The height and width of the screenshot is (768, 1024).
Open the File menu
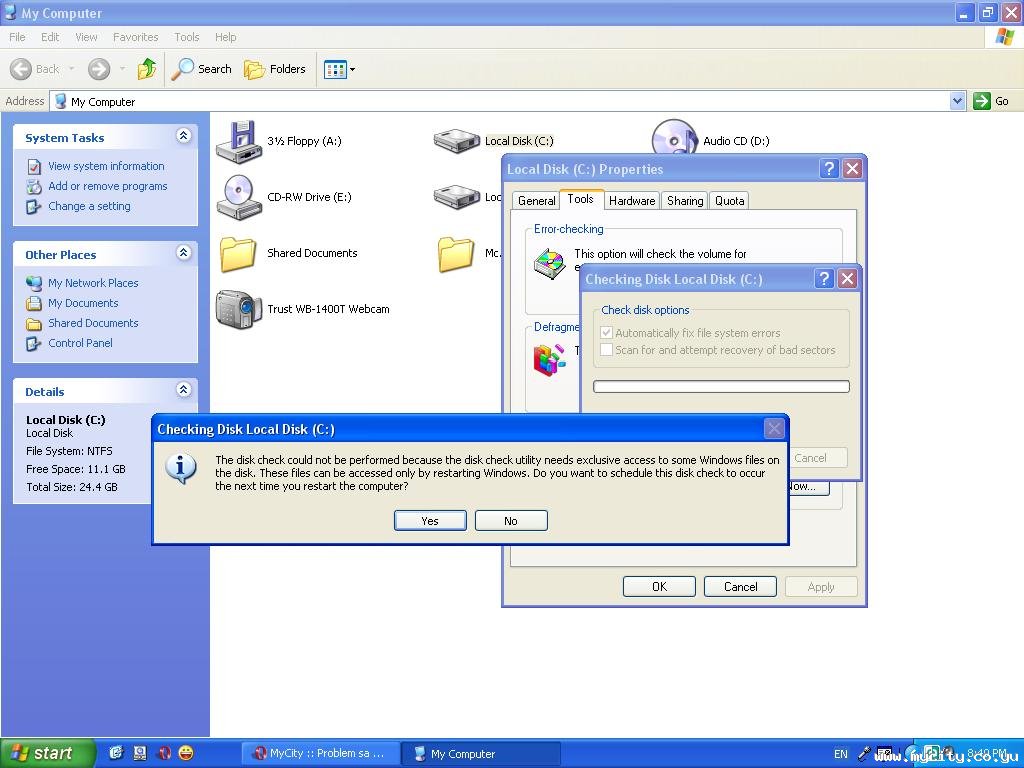[x=17, y=37]
